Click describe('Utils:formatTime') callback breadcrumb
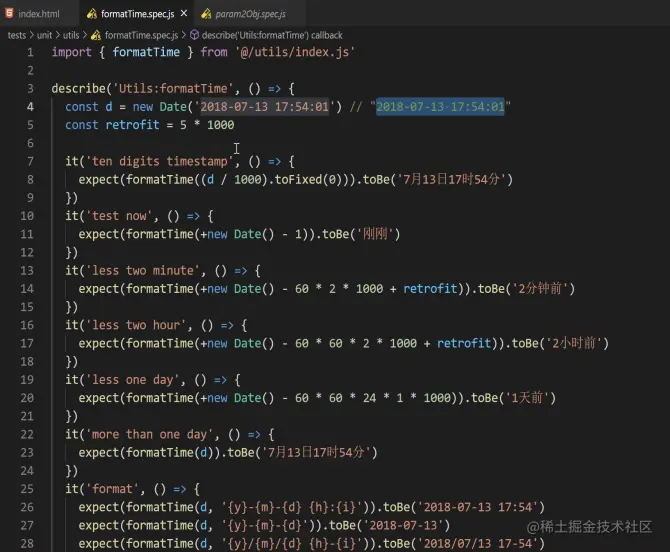 272,35
